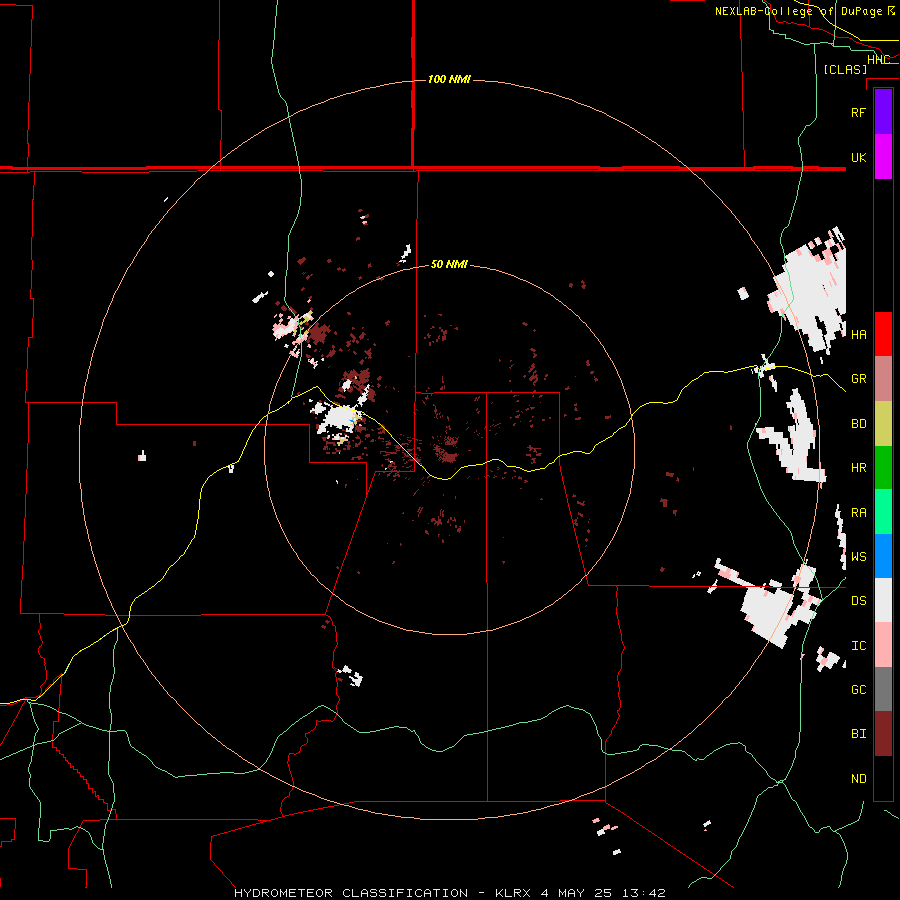Click the "UK" legend label
Screen dimensions: 900x900
(858, 157)
